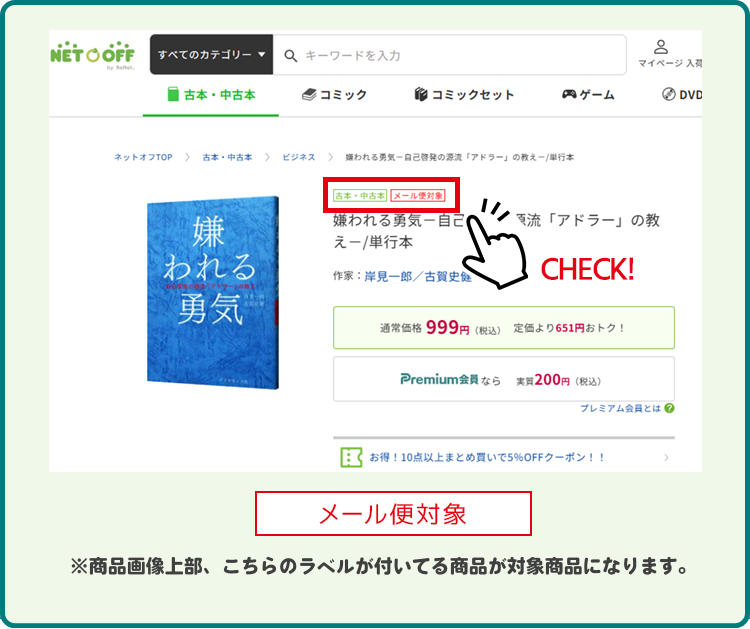Expand the 5%OFFクーポン banner chevron
The width and height of the screenshot is (750, 629).
point(666,457)
